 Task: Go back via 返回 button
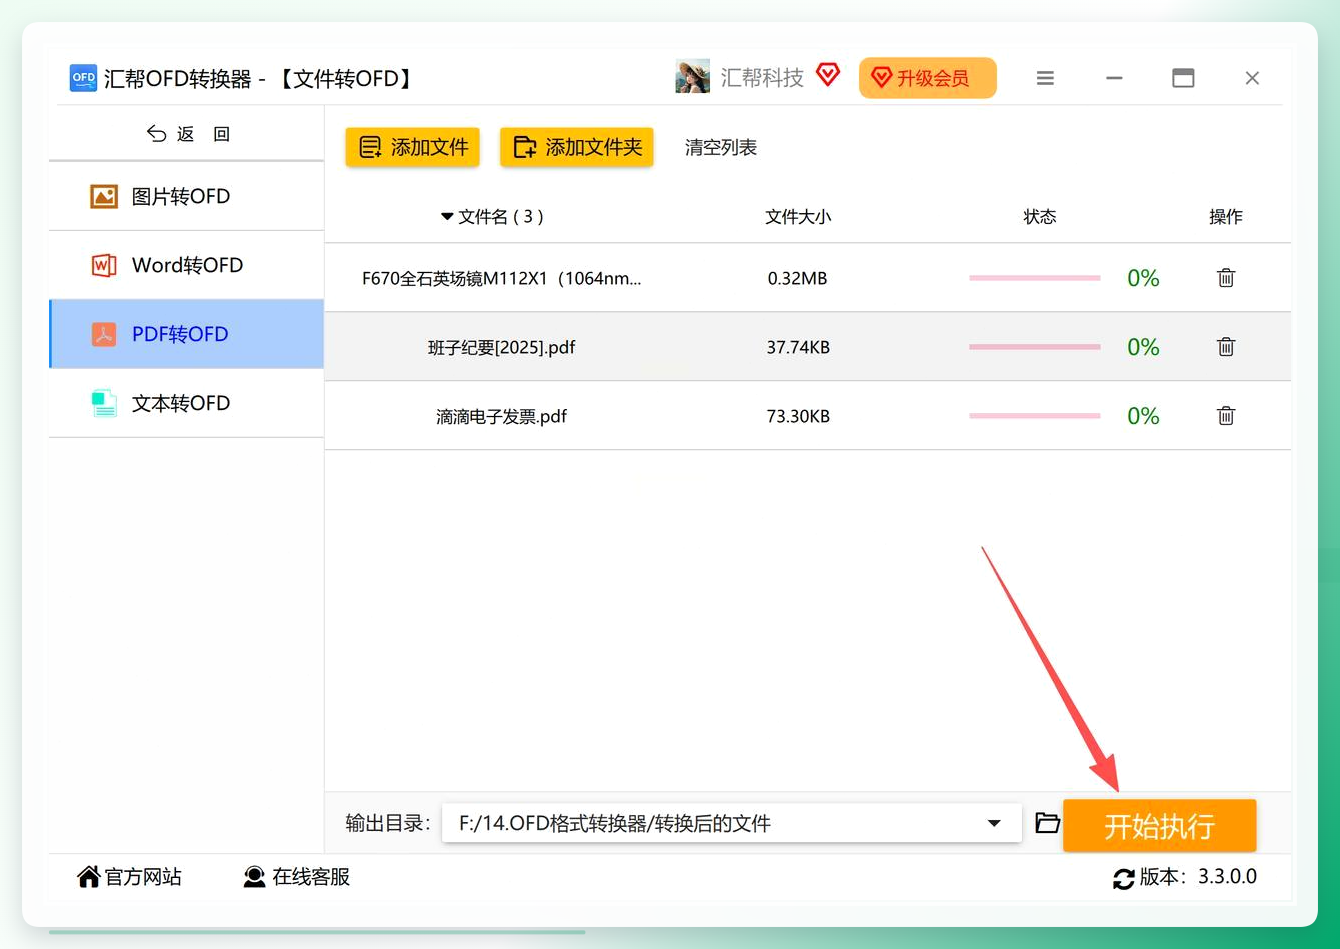click(x=187, y=134)
